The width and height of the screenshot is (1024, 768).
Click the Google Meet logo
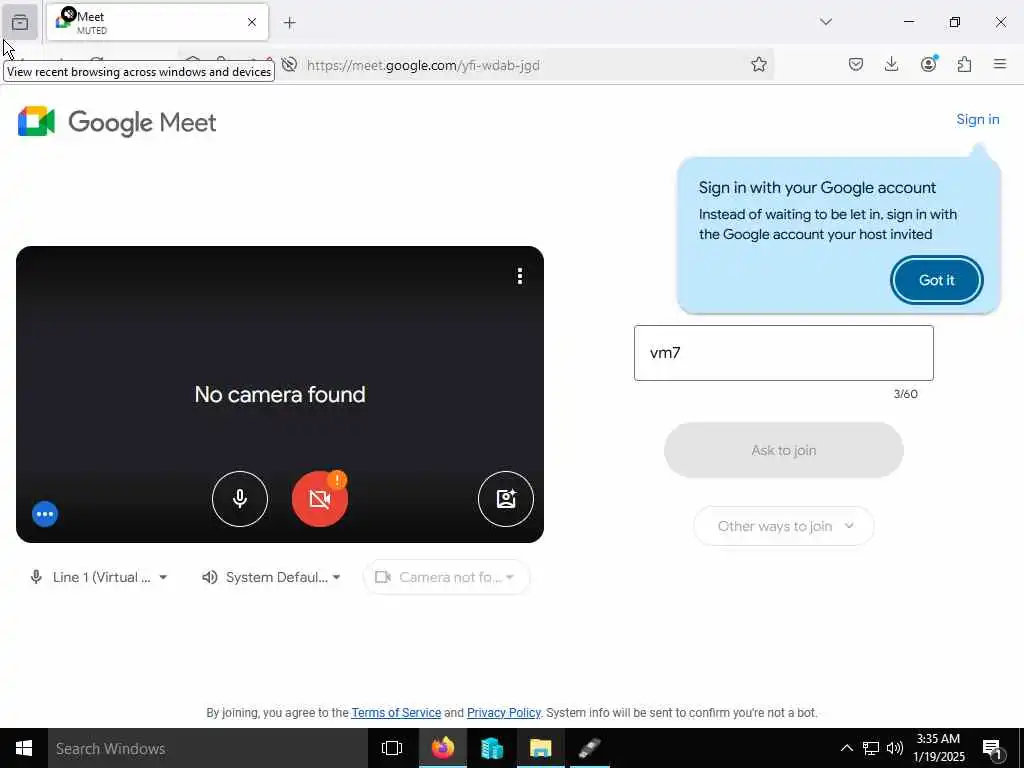point(117,121)
